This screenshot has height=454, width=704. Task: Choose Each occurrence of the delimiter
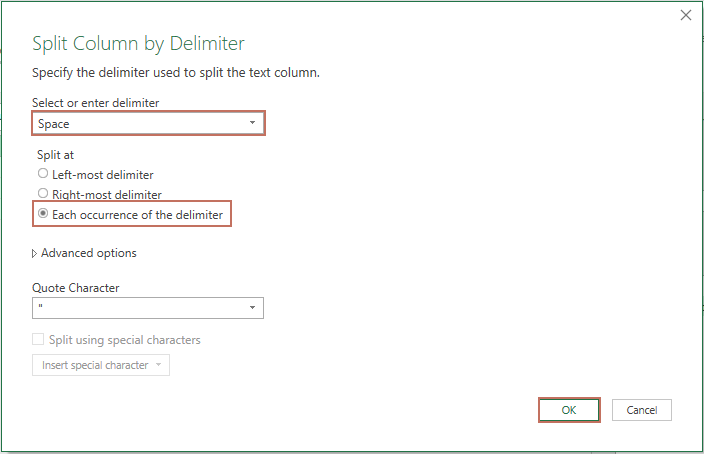click(43, 213)
